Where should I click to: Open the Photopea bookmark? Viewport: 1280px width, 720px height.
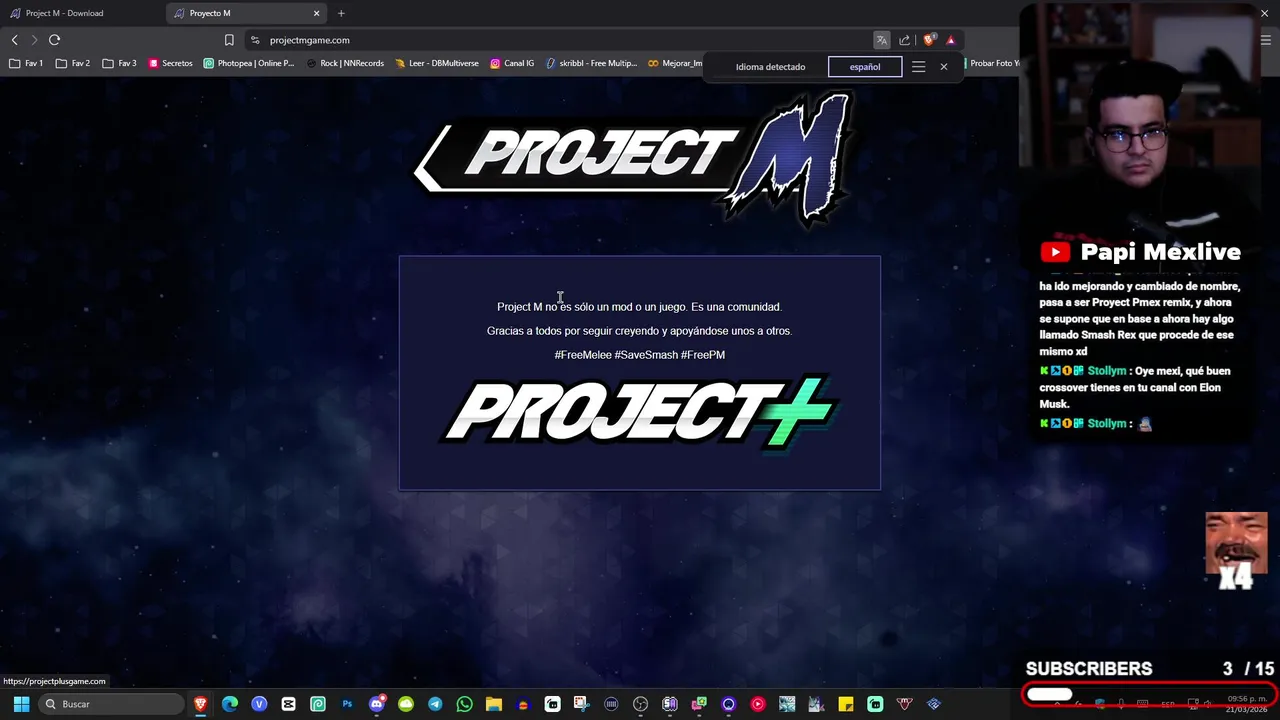pyautogui.click(x=249, y=63)
